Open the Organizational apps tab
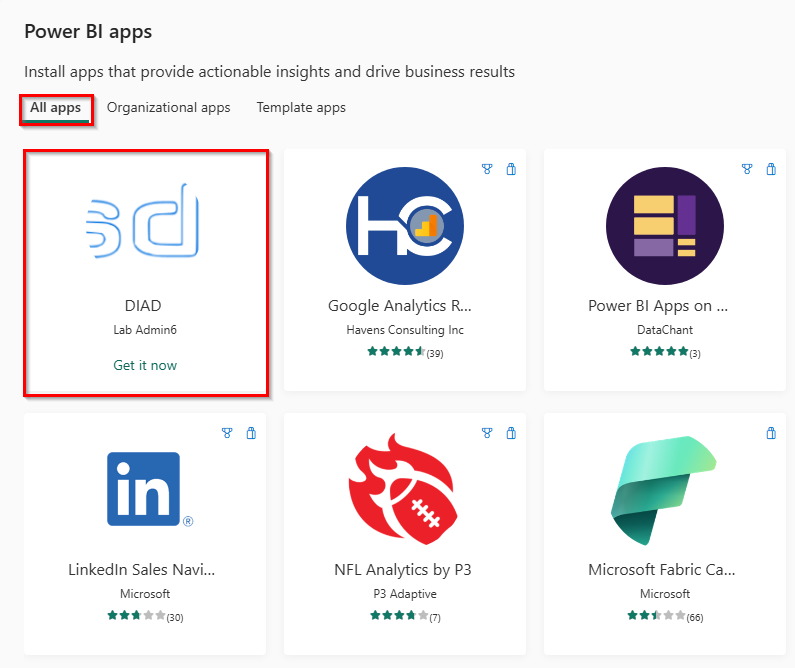Screen dimensions: 795x668 tap(168, 108)
